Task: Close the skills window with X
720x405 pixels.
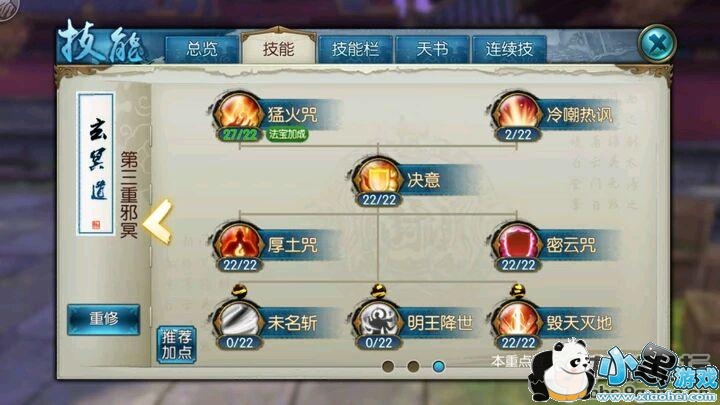Action: click(x=657, y=44)
